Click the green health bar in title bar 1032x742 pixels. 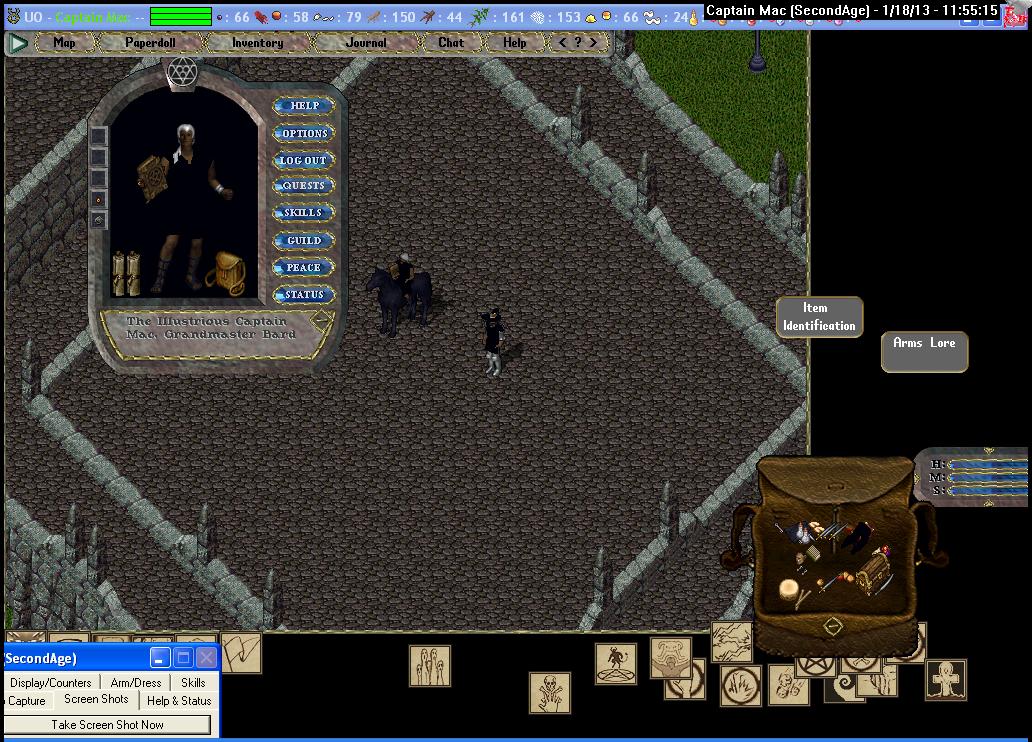click(181, 17)
